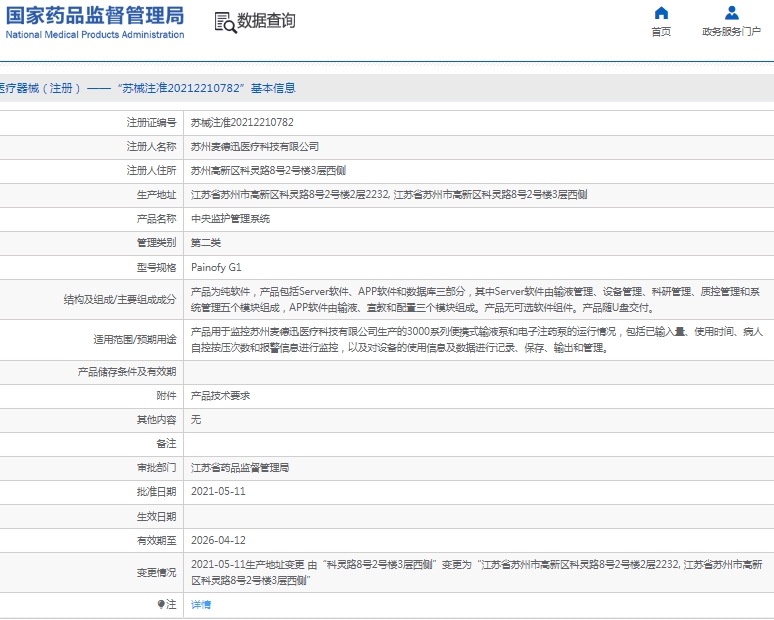Click the 管理类别 row label
Screen dimensions: 774x620
(156, 243)
